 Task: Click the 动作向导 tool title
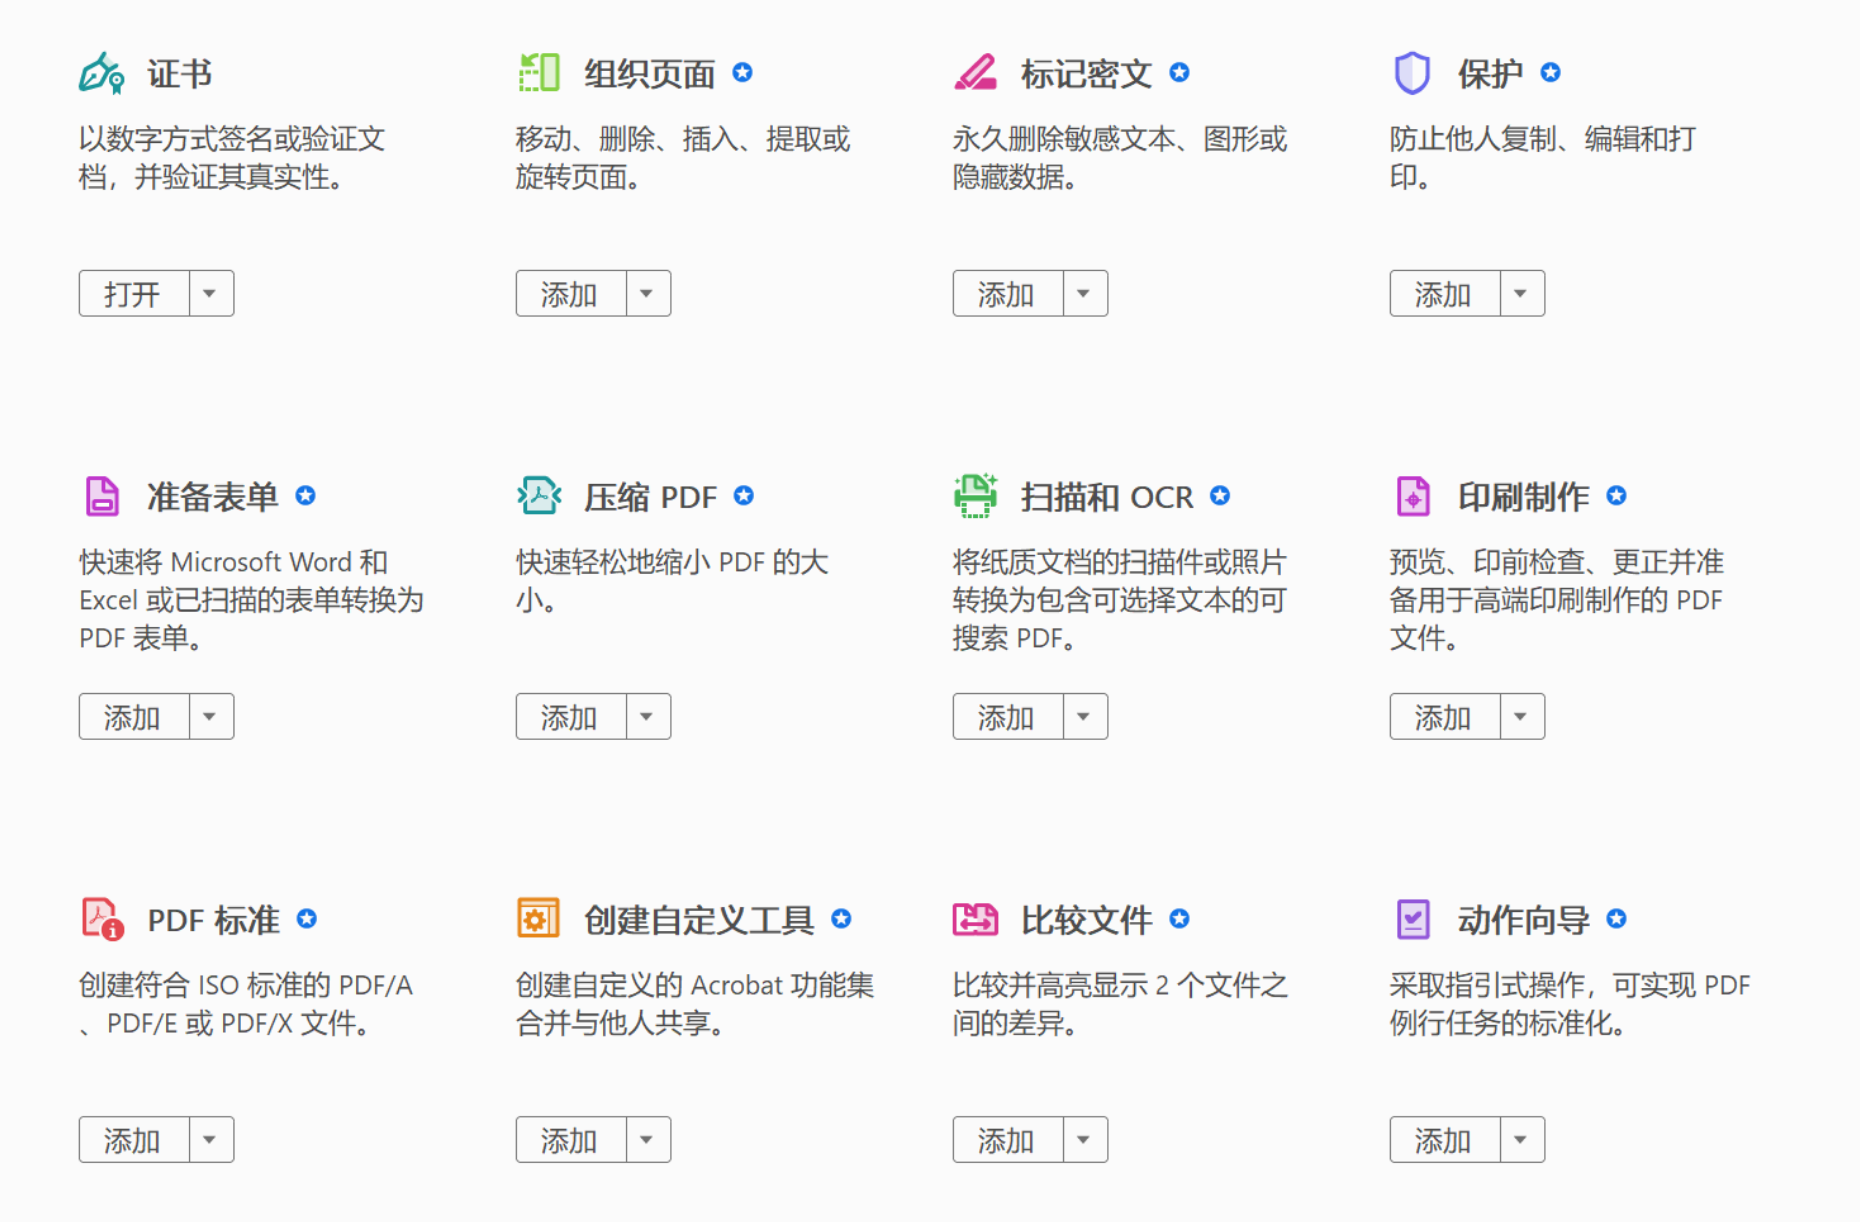point(1523,920)
